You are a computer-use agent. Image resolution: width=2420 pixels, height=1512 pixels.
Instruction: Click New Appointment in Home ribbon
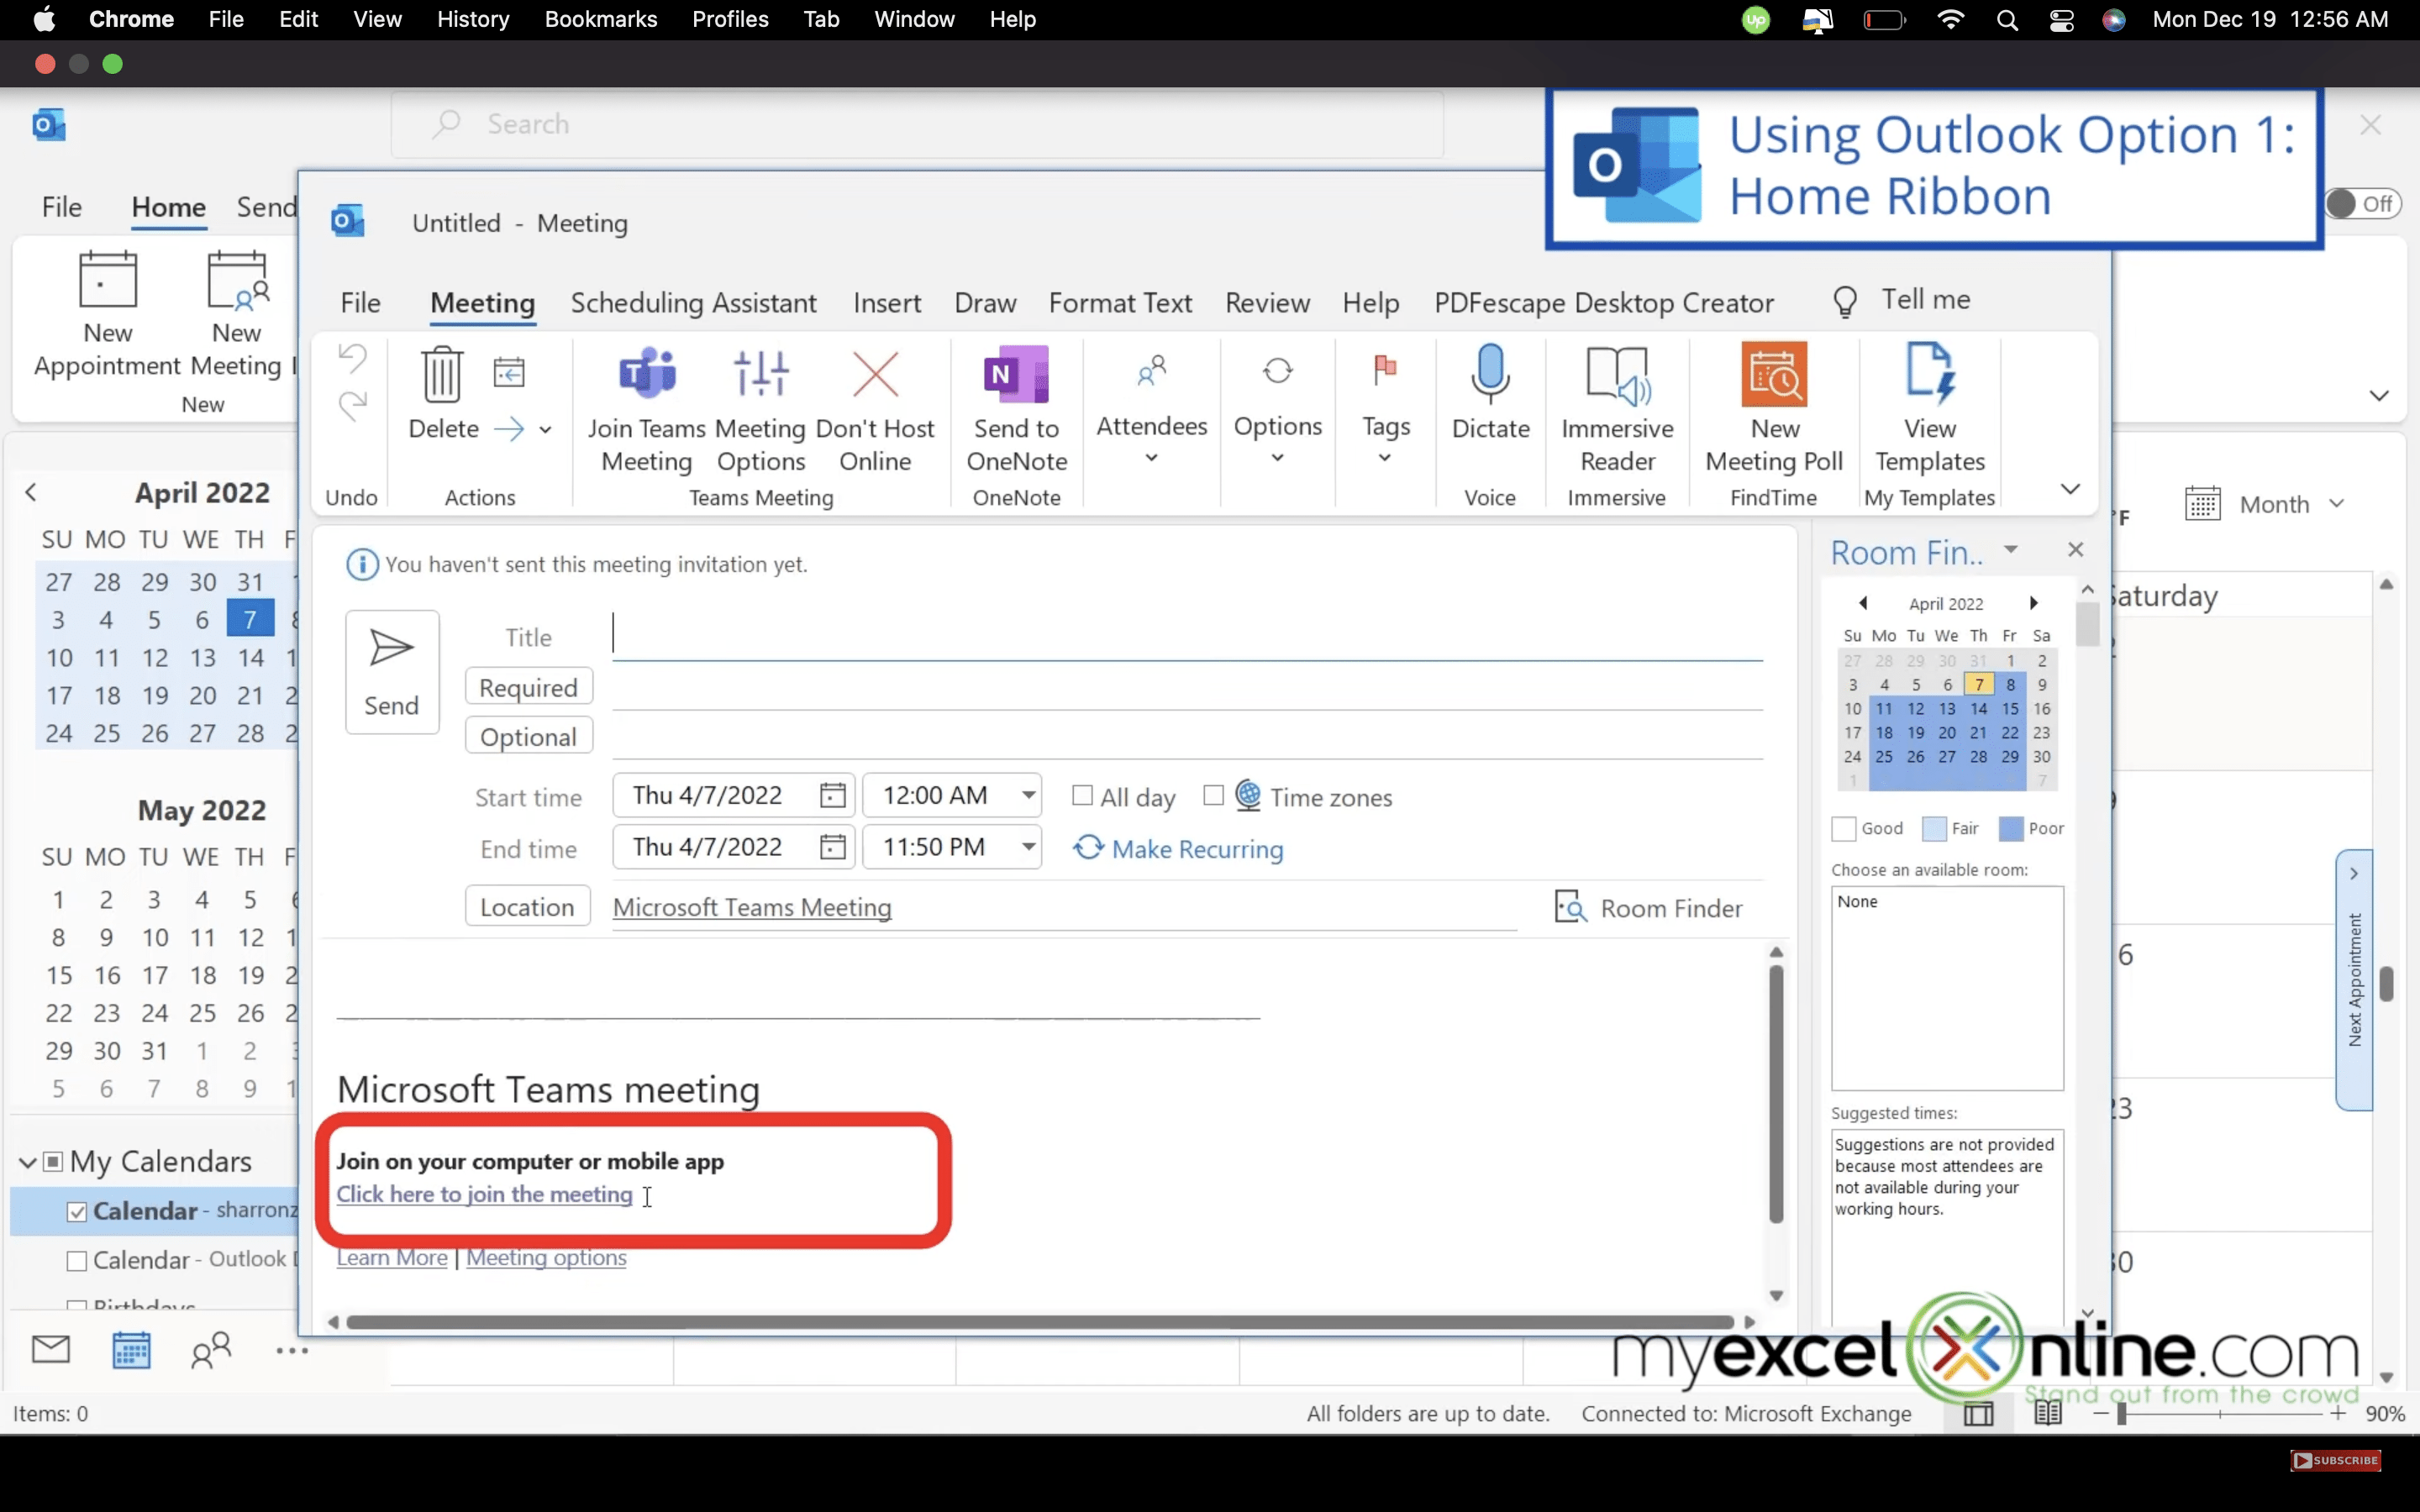coord(108,313)
